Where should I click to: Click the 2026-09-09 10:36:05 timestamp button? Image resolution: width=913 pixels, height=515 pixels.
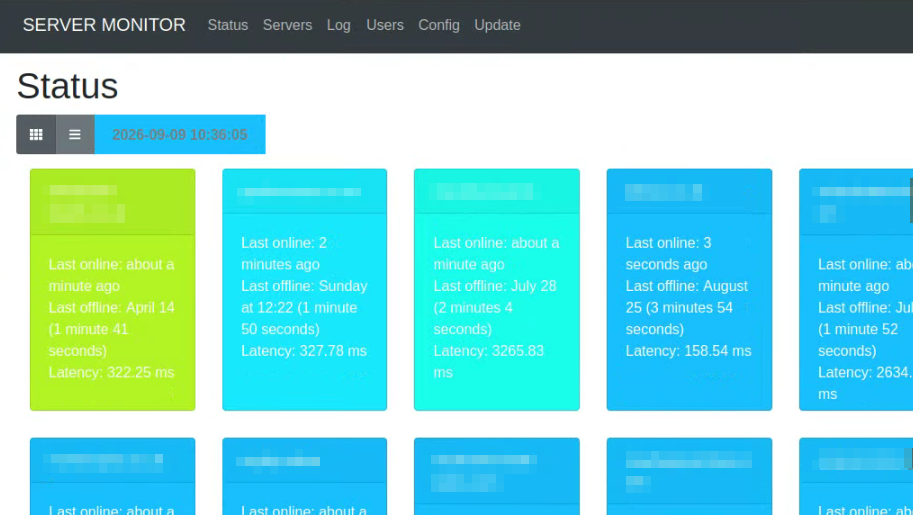coord(180,135)
